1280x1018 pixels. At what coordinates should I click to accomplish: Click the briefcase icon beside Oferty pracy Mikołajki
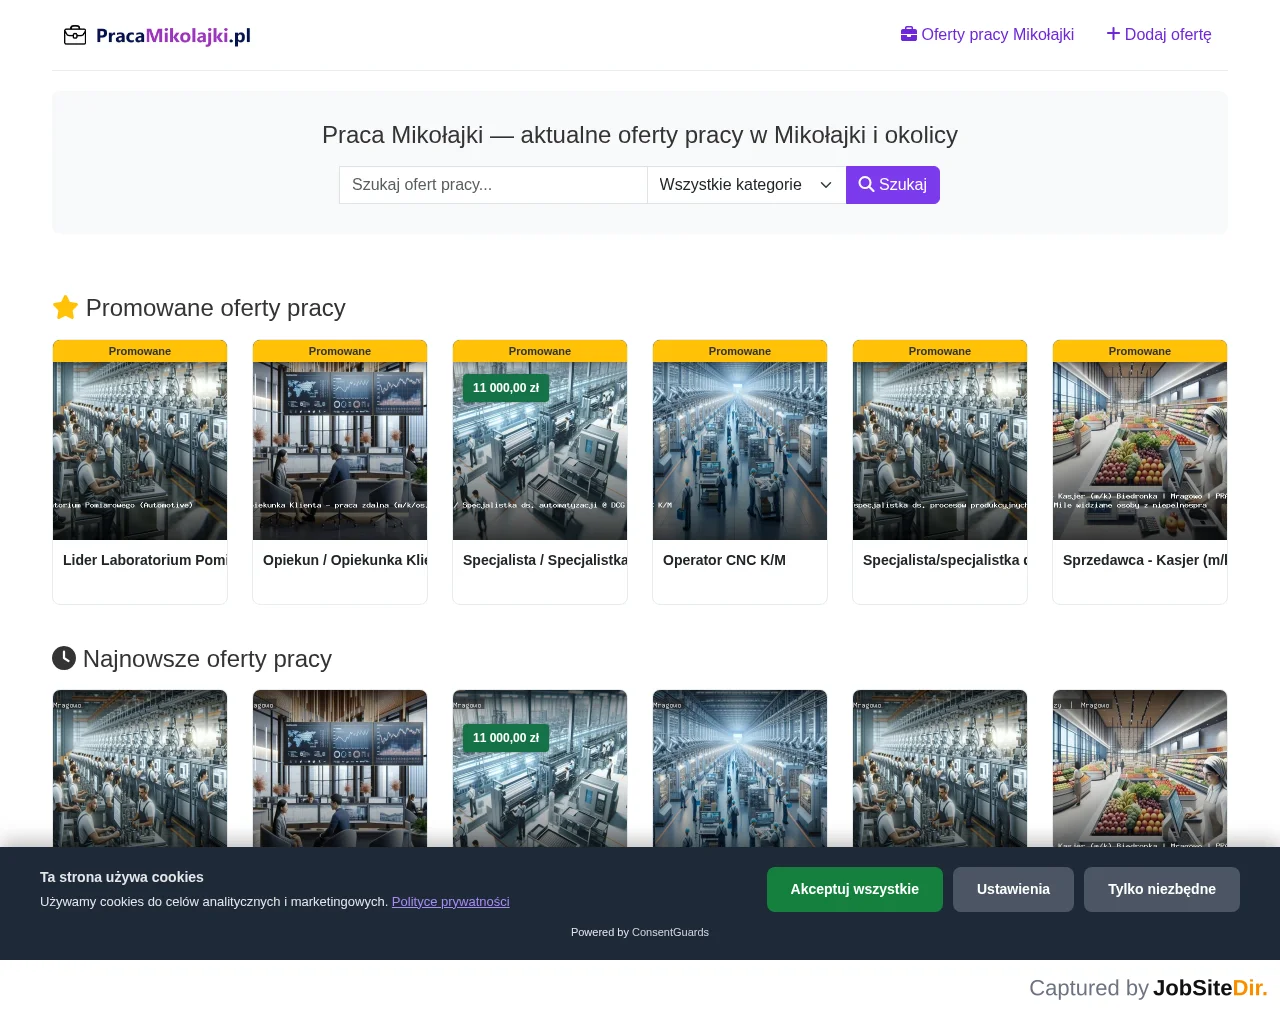click(909, 34)
